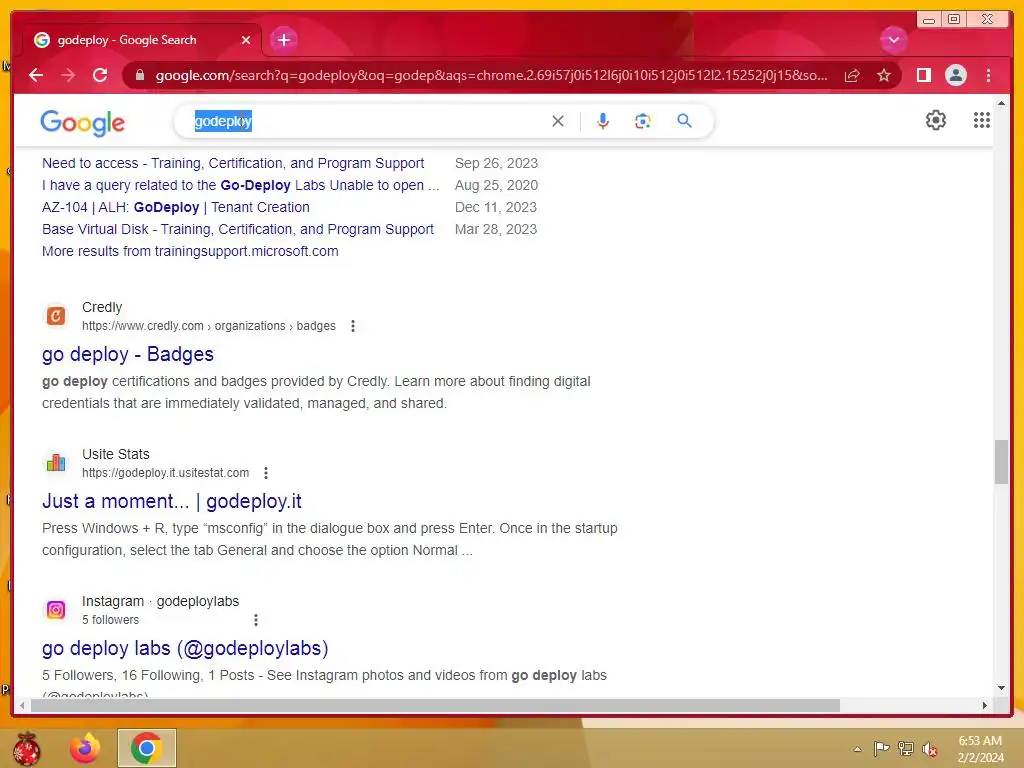Clear the search box text
Image resolution: width=1024 pixels, height=768 pixels.
[557, 121]
